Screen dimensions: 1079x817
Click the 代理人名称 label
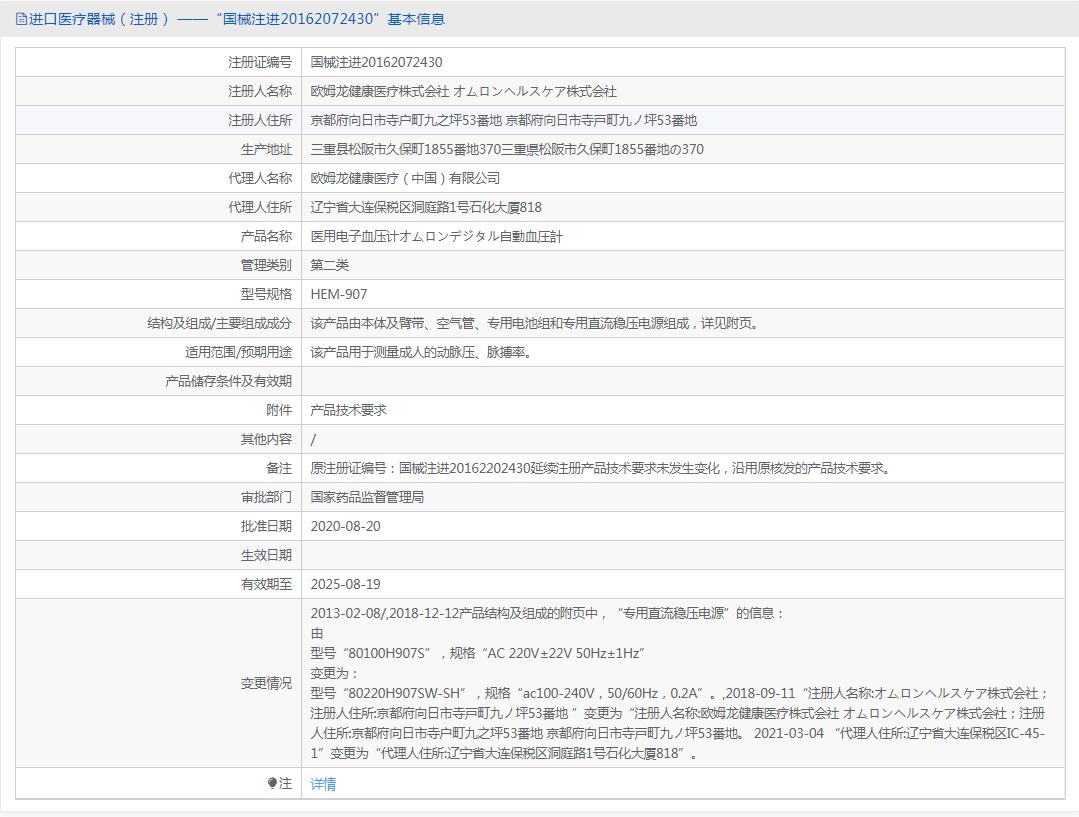point(260,178)
